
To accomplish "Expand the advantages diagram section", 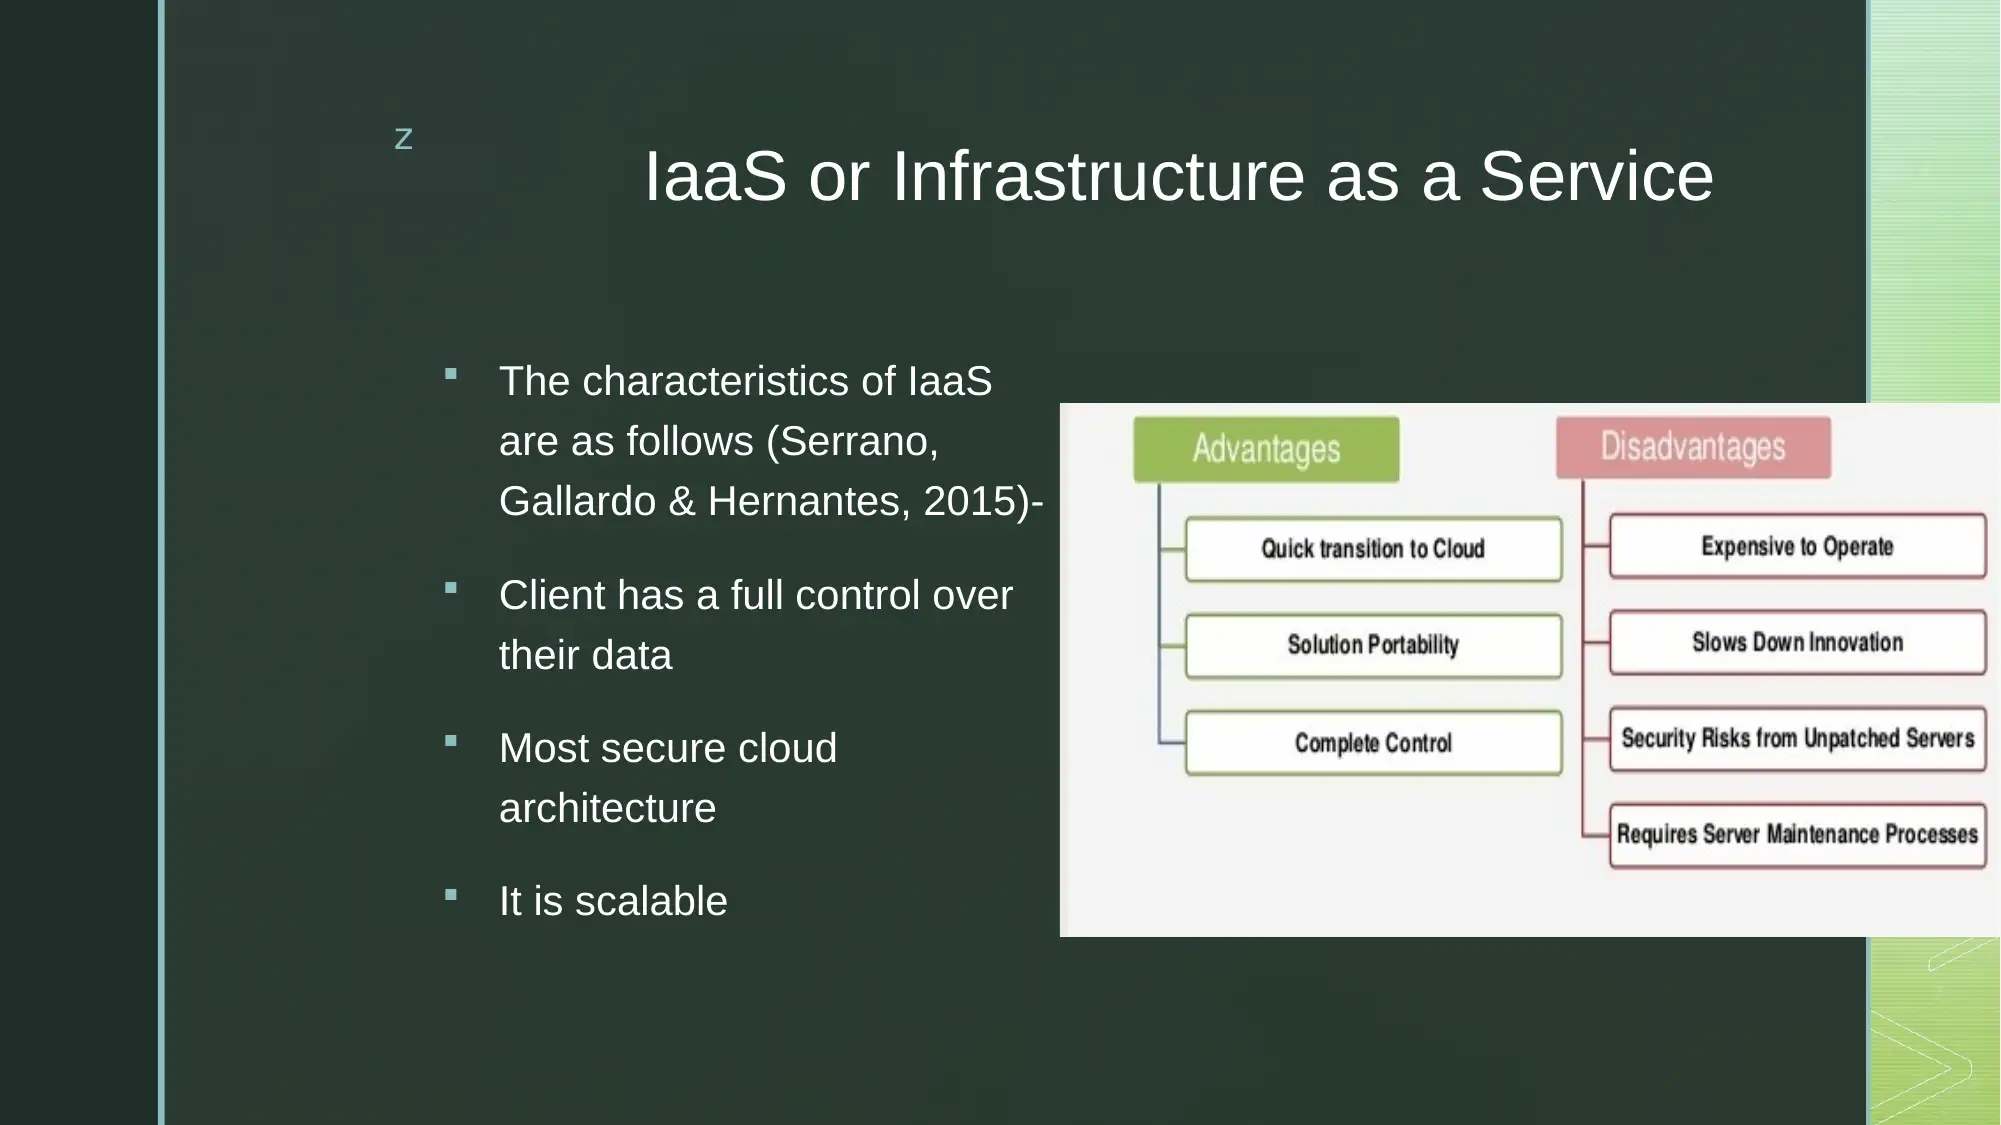I will [x=1266, y=448].
